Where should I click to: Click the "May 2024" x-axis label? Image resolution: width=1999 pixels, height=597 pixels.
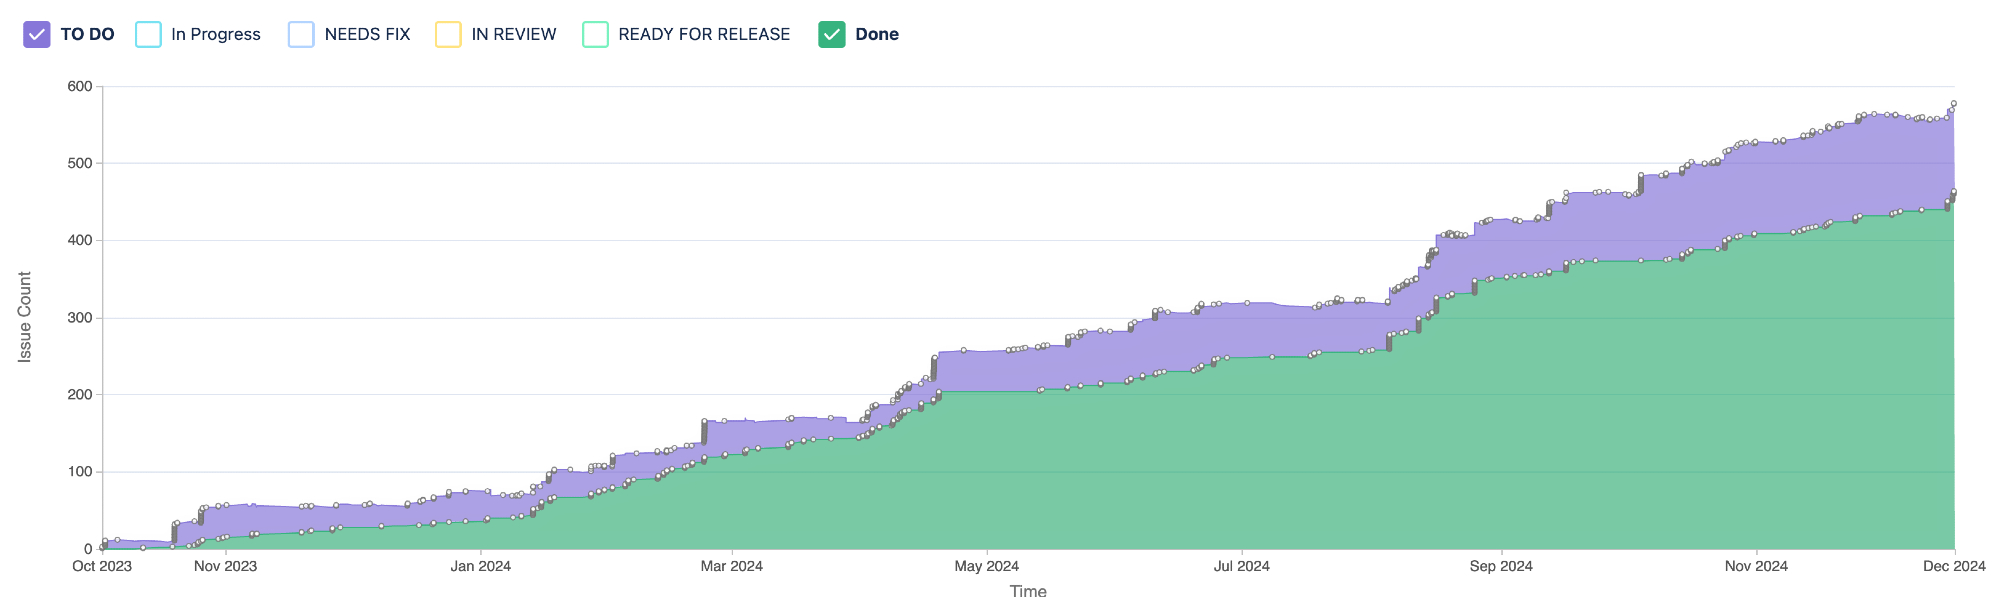tap(986, 566)
